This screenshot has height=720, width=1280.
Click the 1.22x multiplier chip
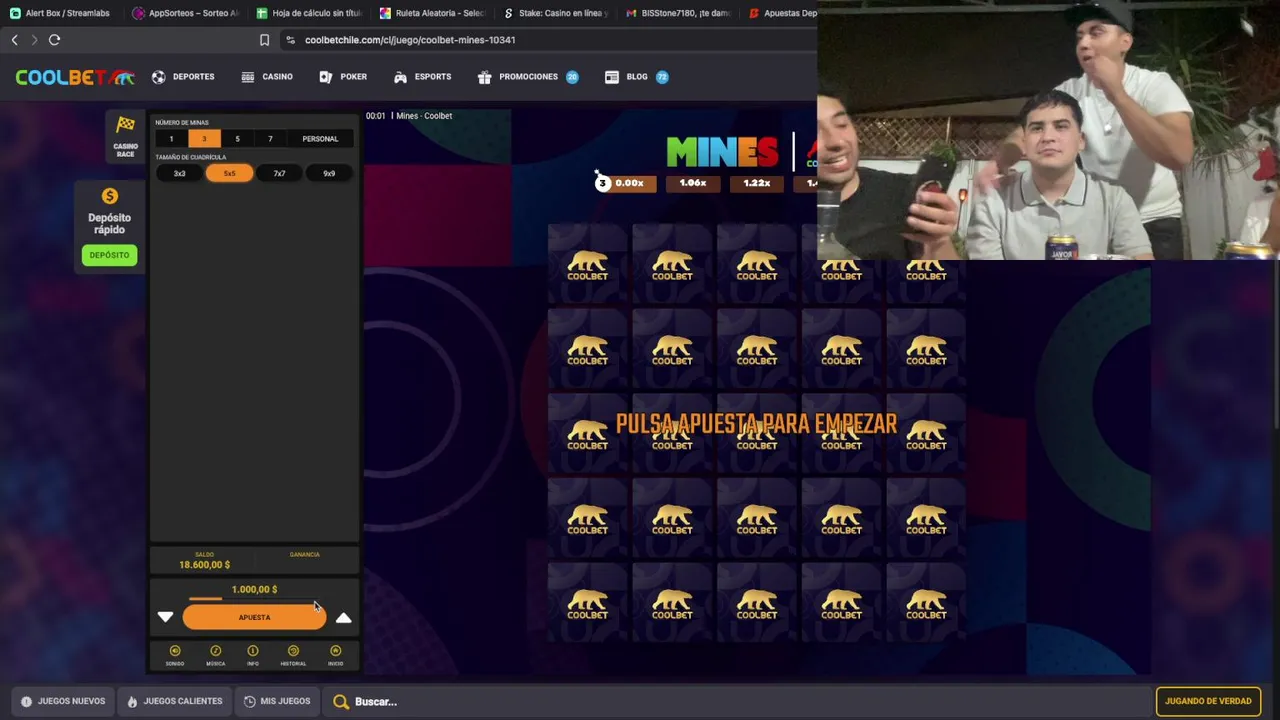coord(757,183)
